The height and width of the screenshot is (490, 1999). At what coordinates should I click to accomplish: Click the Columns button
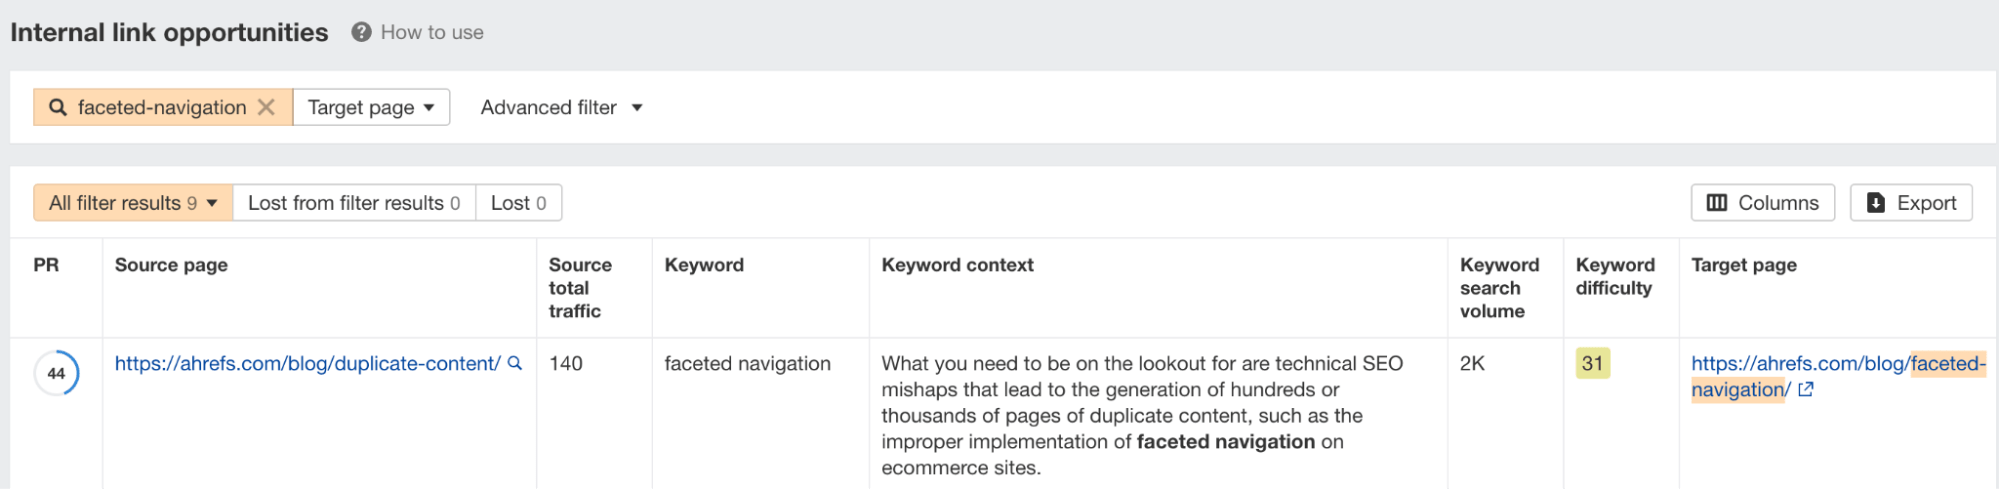1763,203
